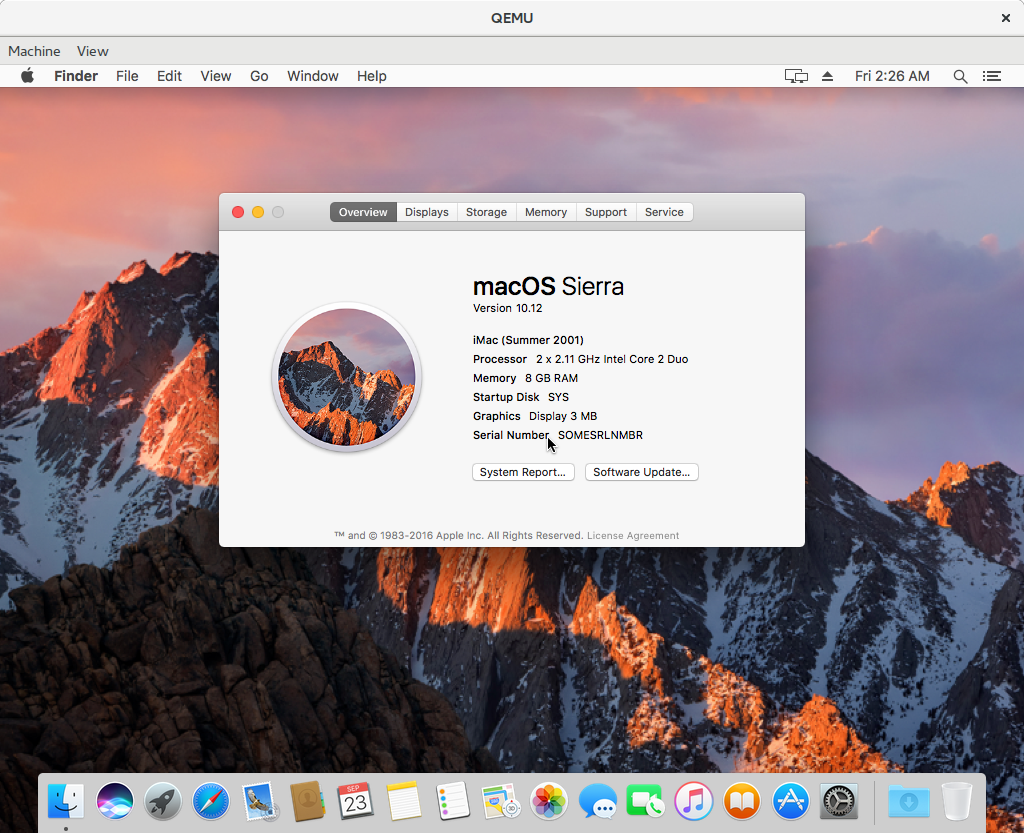Switch to the Storage tab
The image size is (1024, 833).
click(x=486, y=212)
